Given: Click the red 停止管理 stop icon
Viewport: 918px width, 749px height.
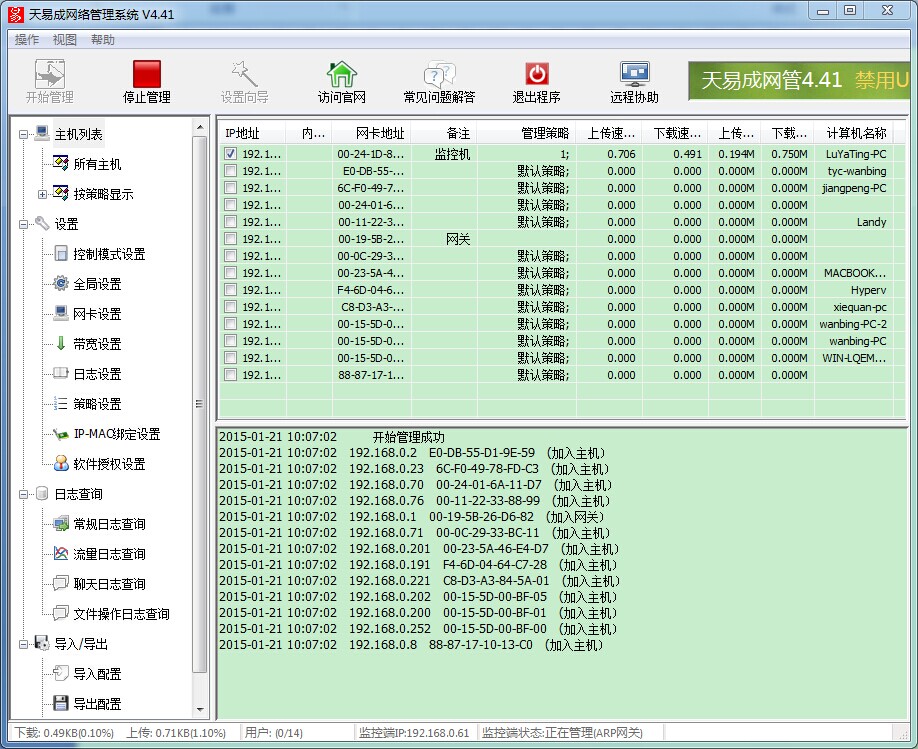Looking at the screenshot, I should tap(147, 75).
